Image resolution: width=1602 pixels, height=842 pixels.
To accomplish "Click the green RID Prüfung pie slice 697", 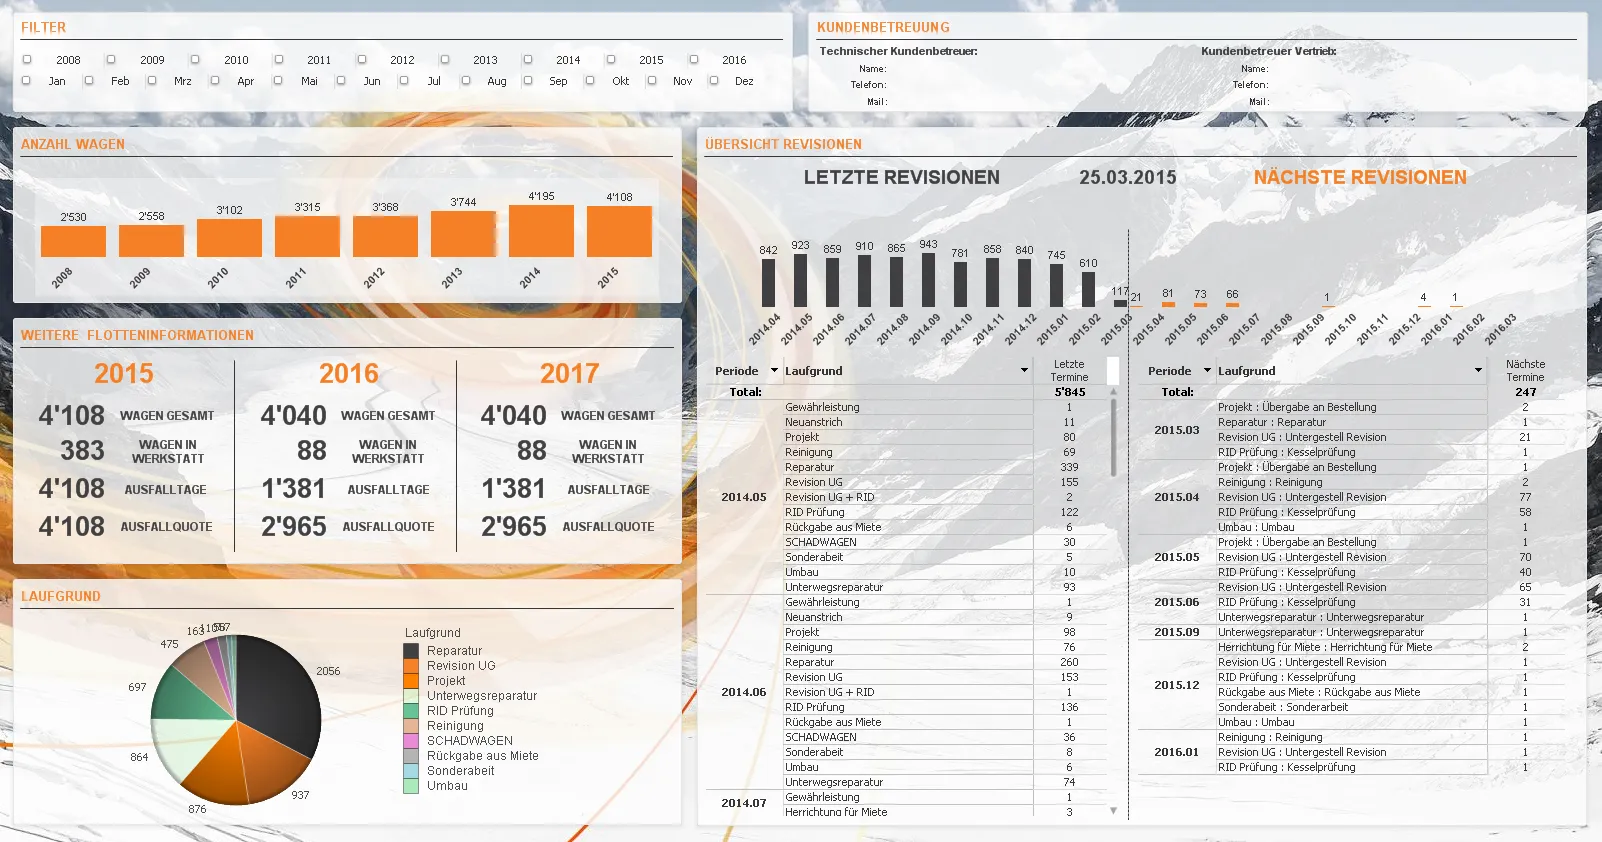I will [x=192, y=694].
